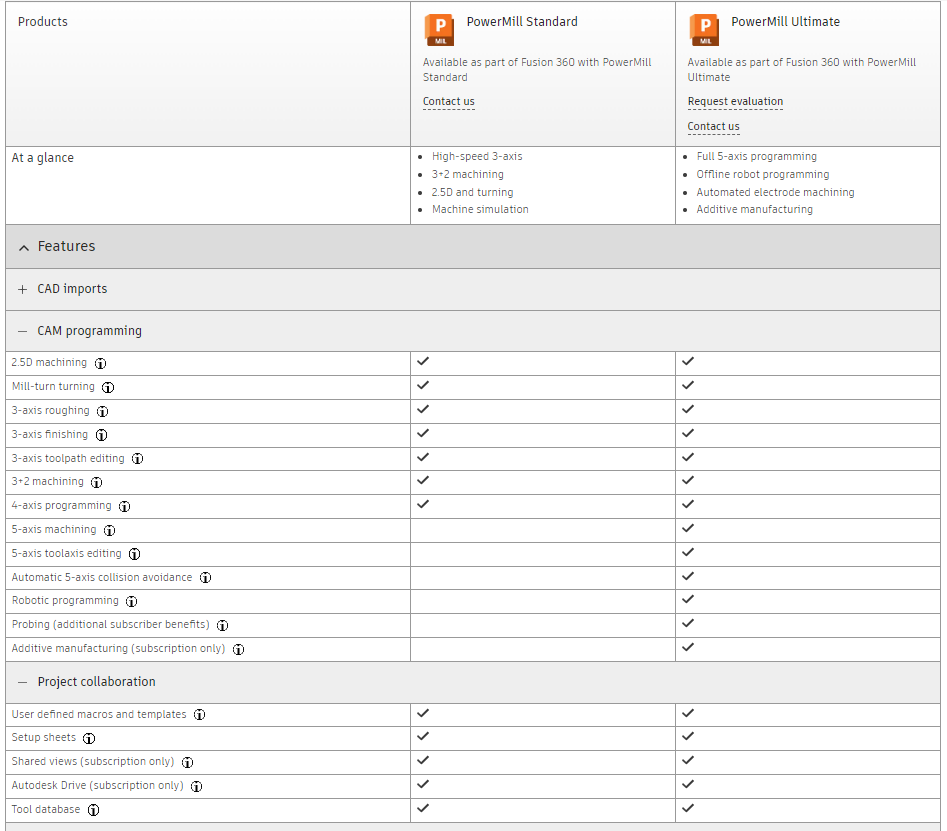Click the 5-axis machining feature label

pos(54,530)
